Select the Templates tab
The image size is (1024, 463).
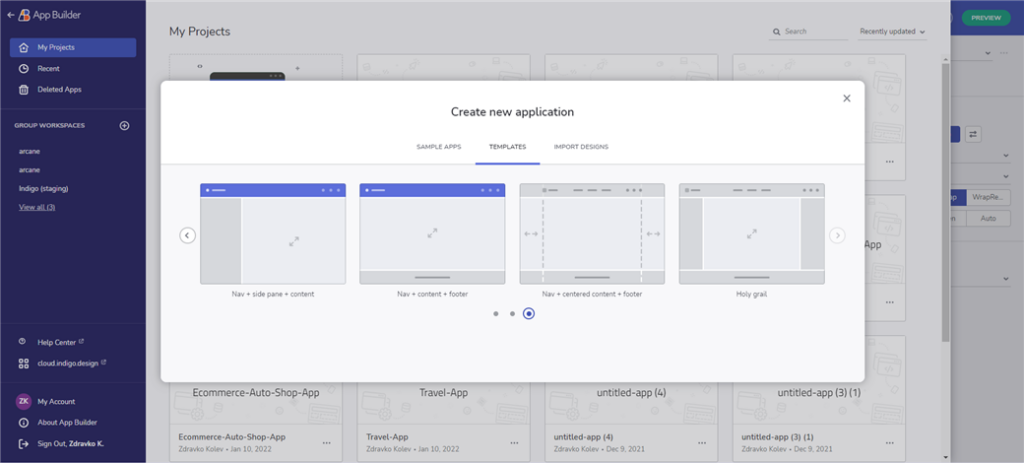[x=507, y=147]
